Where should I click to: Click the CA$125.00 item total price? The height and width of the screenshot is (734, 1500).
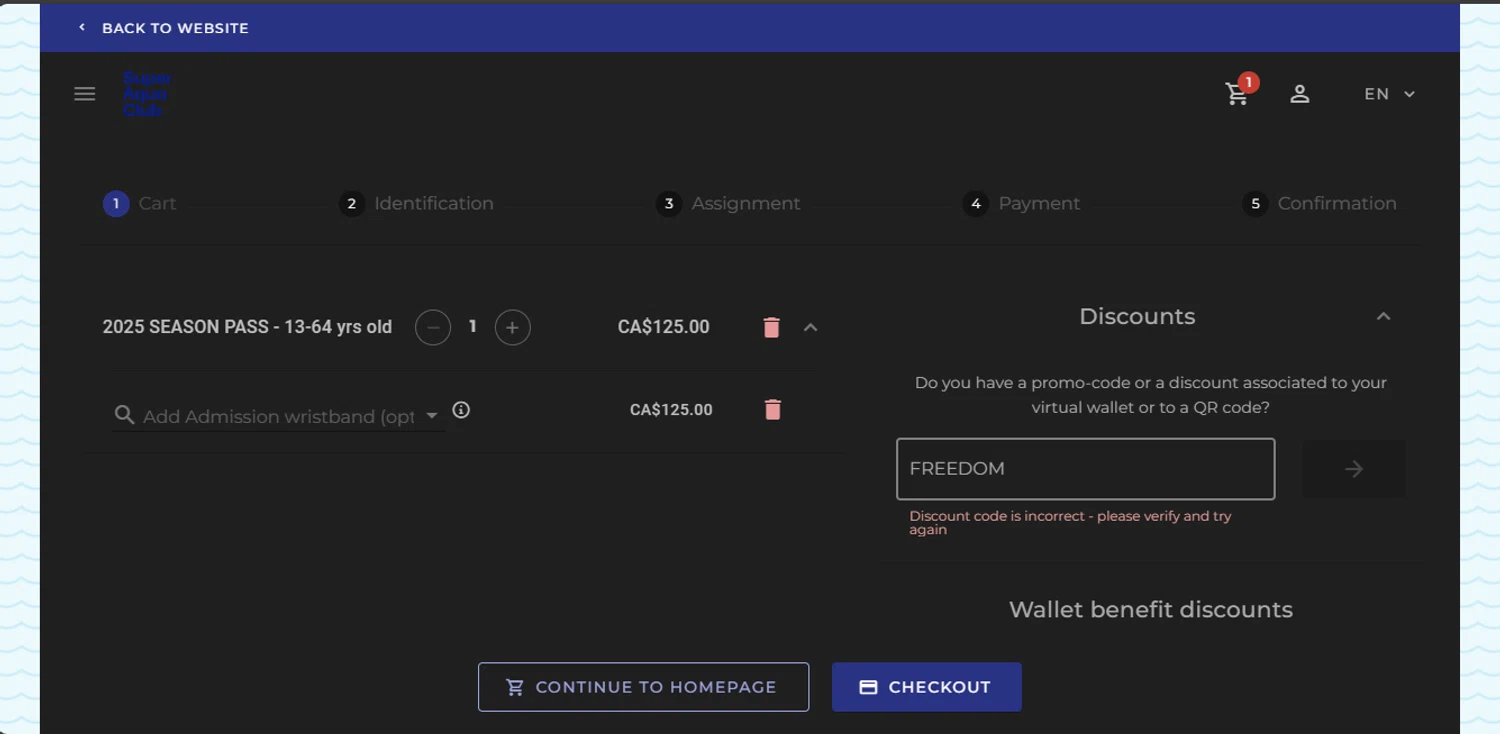point(664,327)
